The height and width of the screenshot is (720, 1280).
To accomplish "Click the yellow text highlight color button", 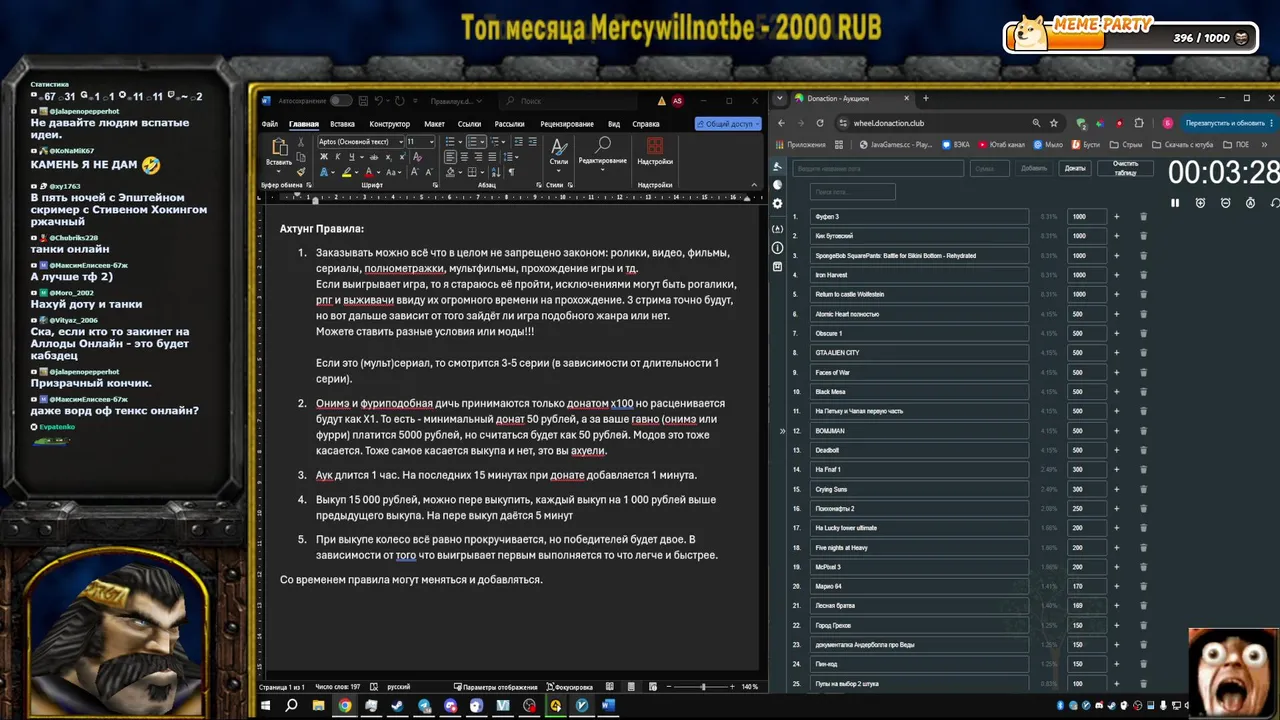I will (x=347, y=172).
